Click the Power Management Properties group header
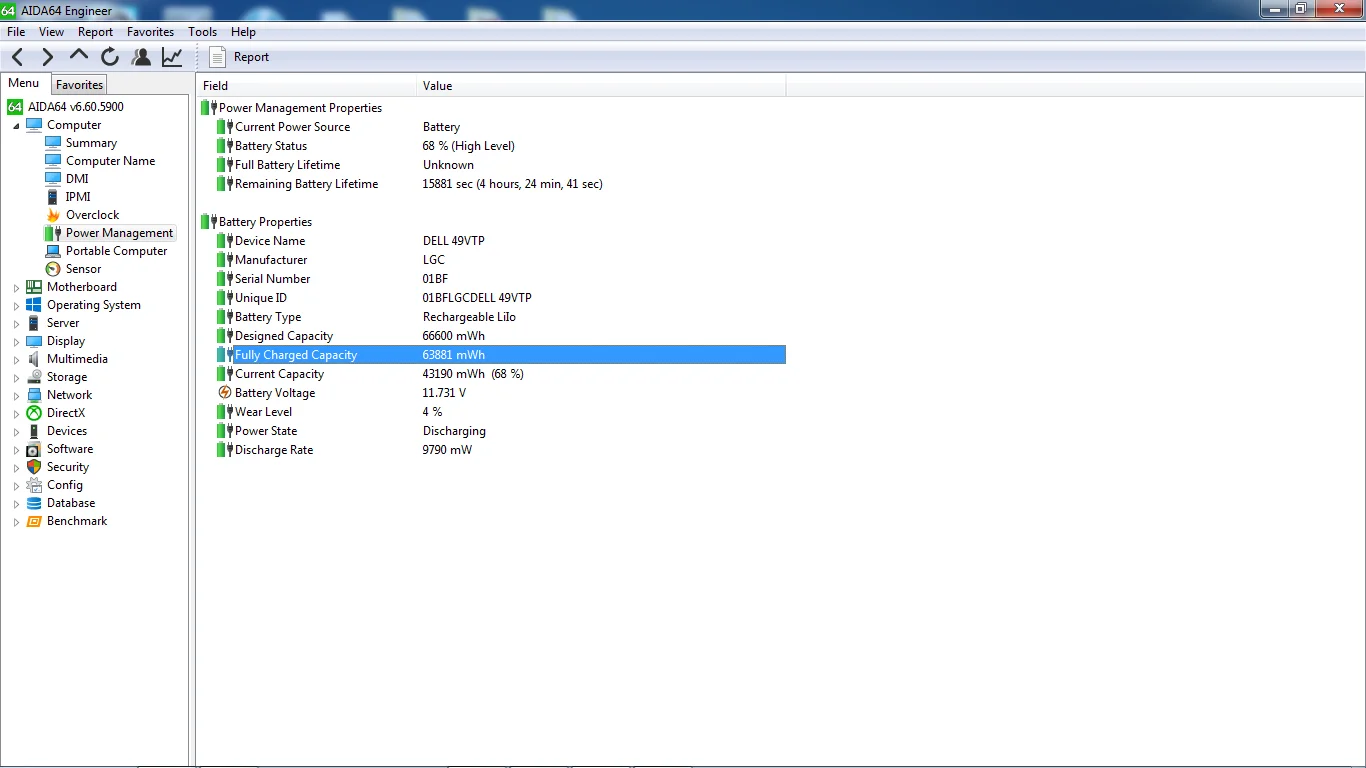1366x768 pixels. (300, 108)
